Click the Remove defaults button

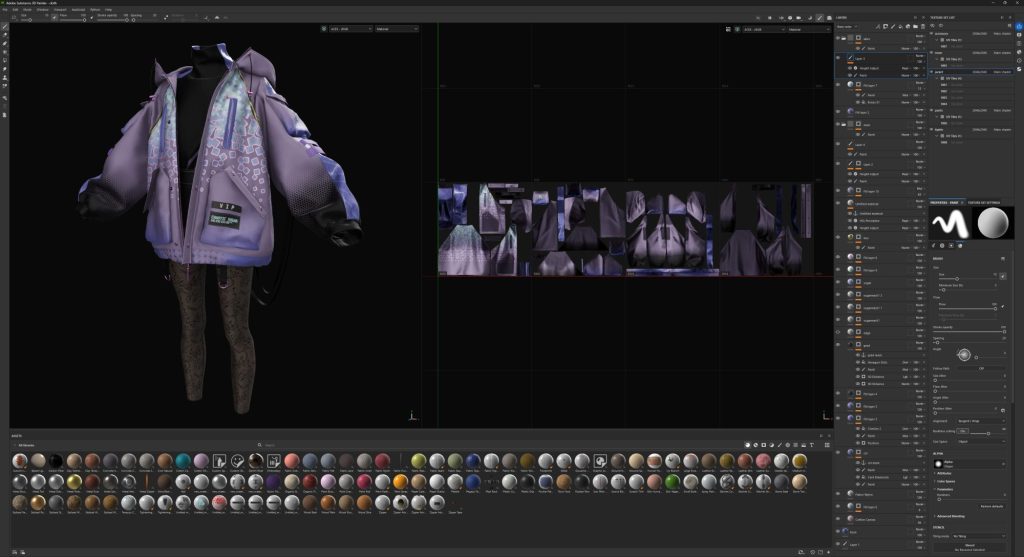pyautogui.click(x=990, y=507)
